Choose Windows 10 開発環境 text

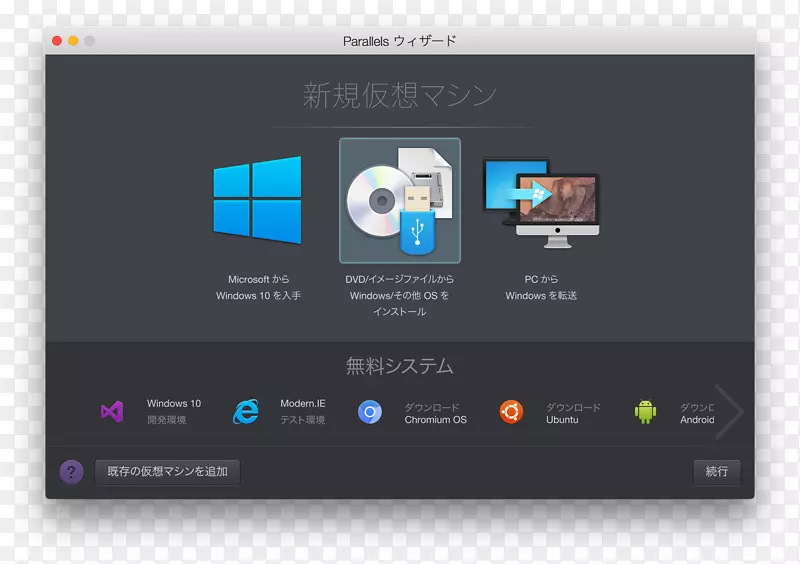coord(174,411)
